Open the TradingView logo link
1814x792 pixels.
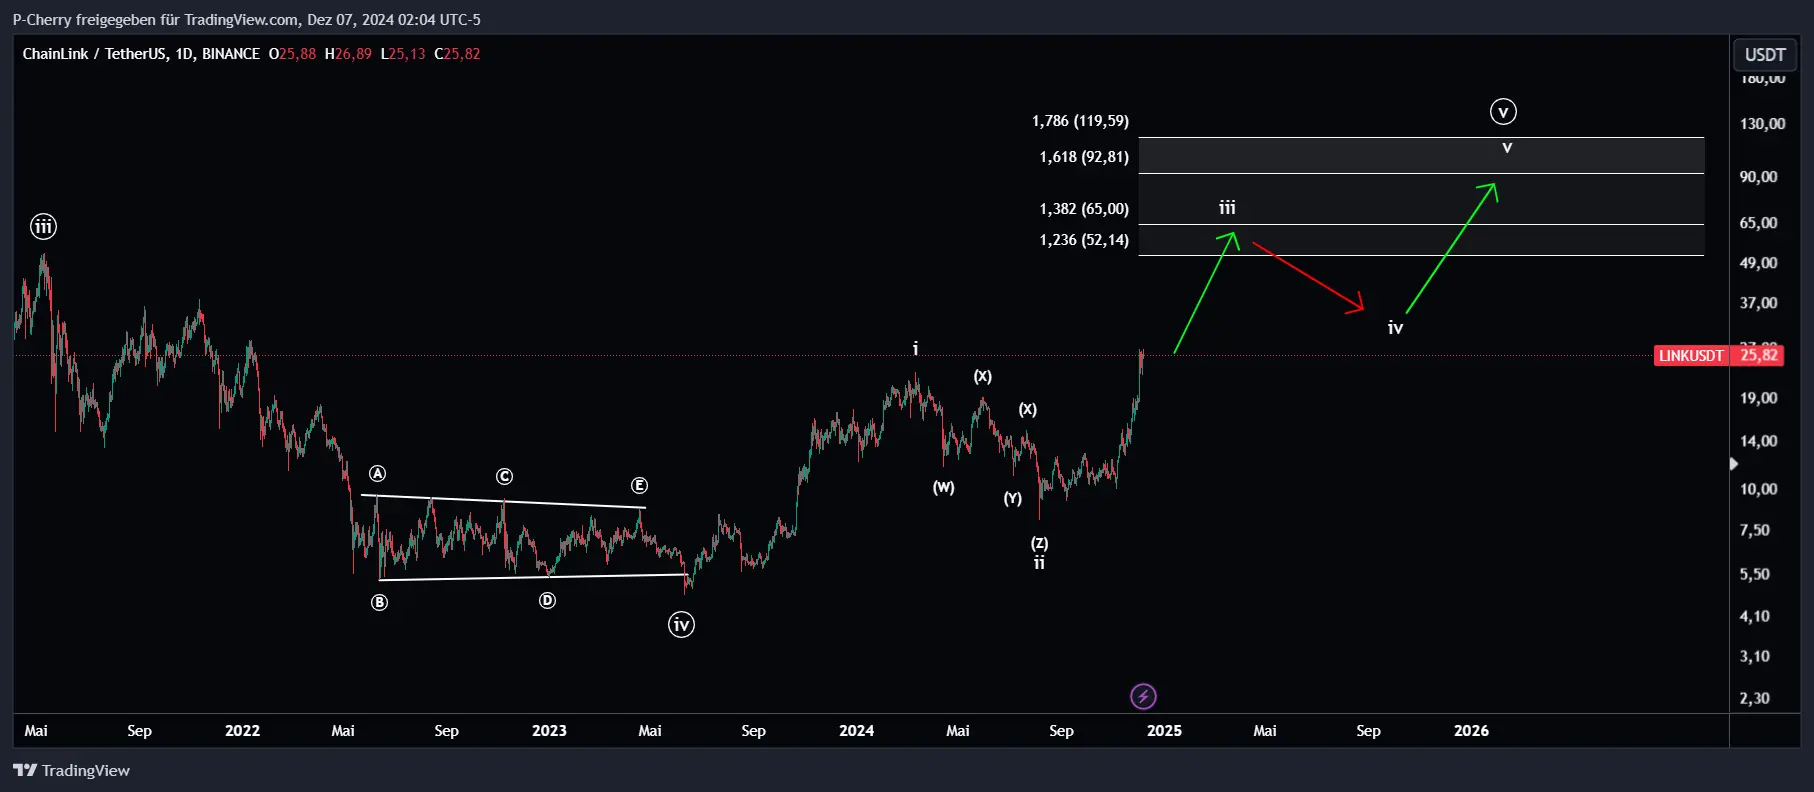(71, 770)
